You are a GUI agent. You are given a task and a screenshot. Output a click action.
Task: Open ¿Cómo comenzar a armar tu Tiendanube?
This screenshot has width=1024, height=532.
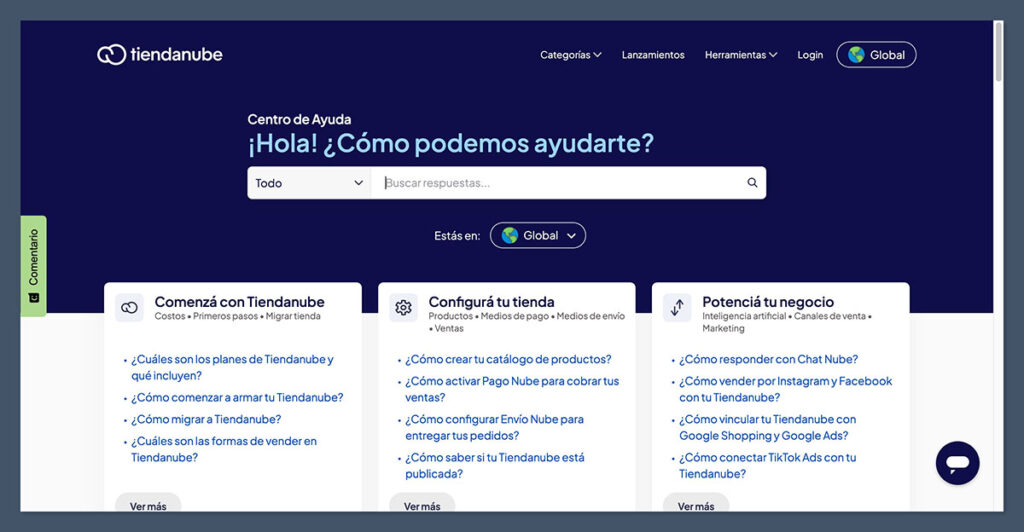[x=237, y=398]
